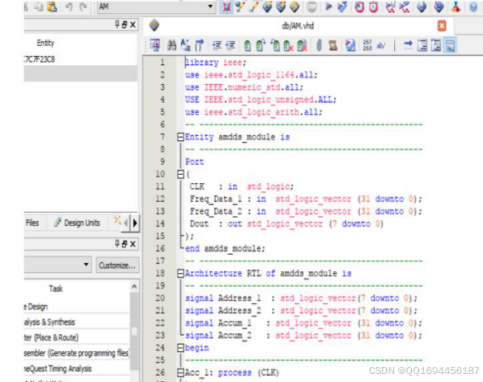
Task: Click the play icon with blue checkmark
Action: click(342, 7)
